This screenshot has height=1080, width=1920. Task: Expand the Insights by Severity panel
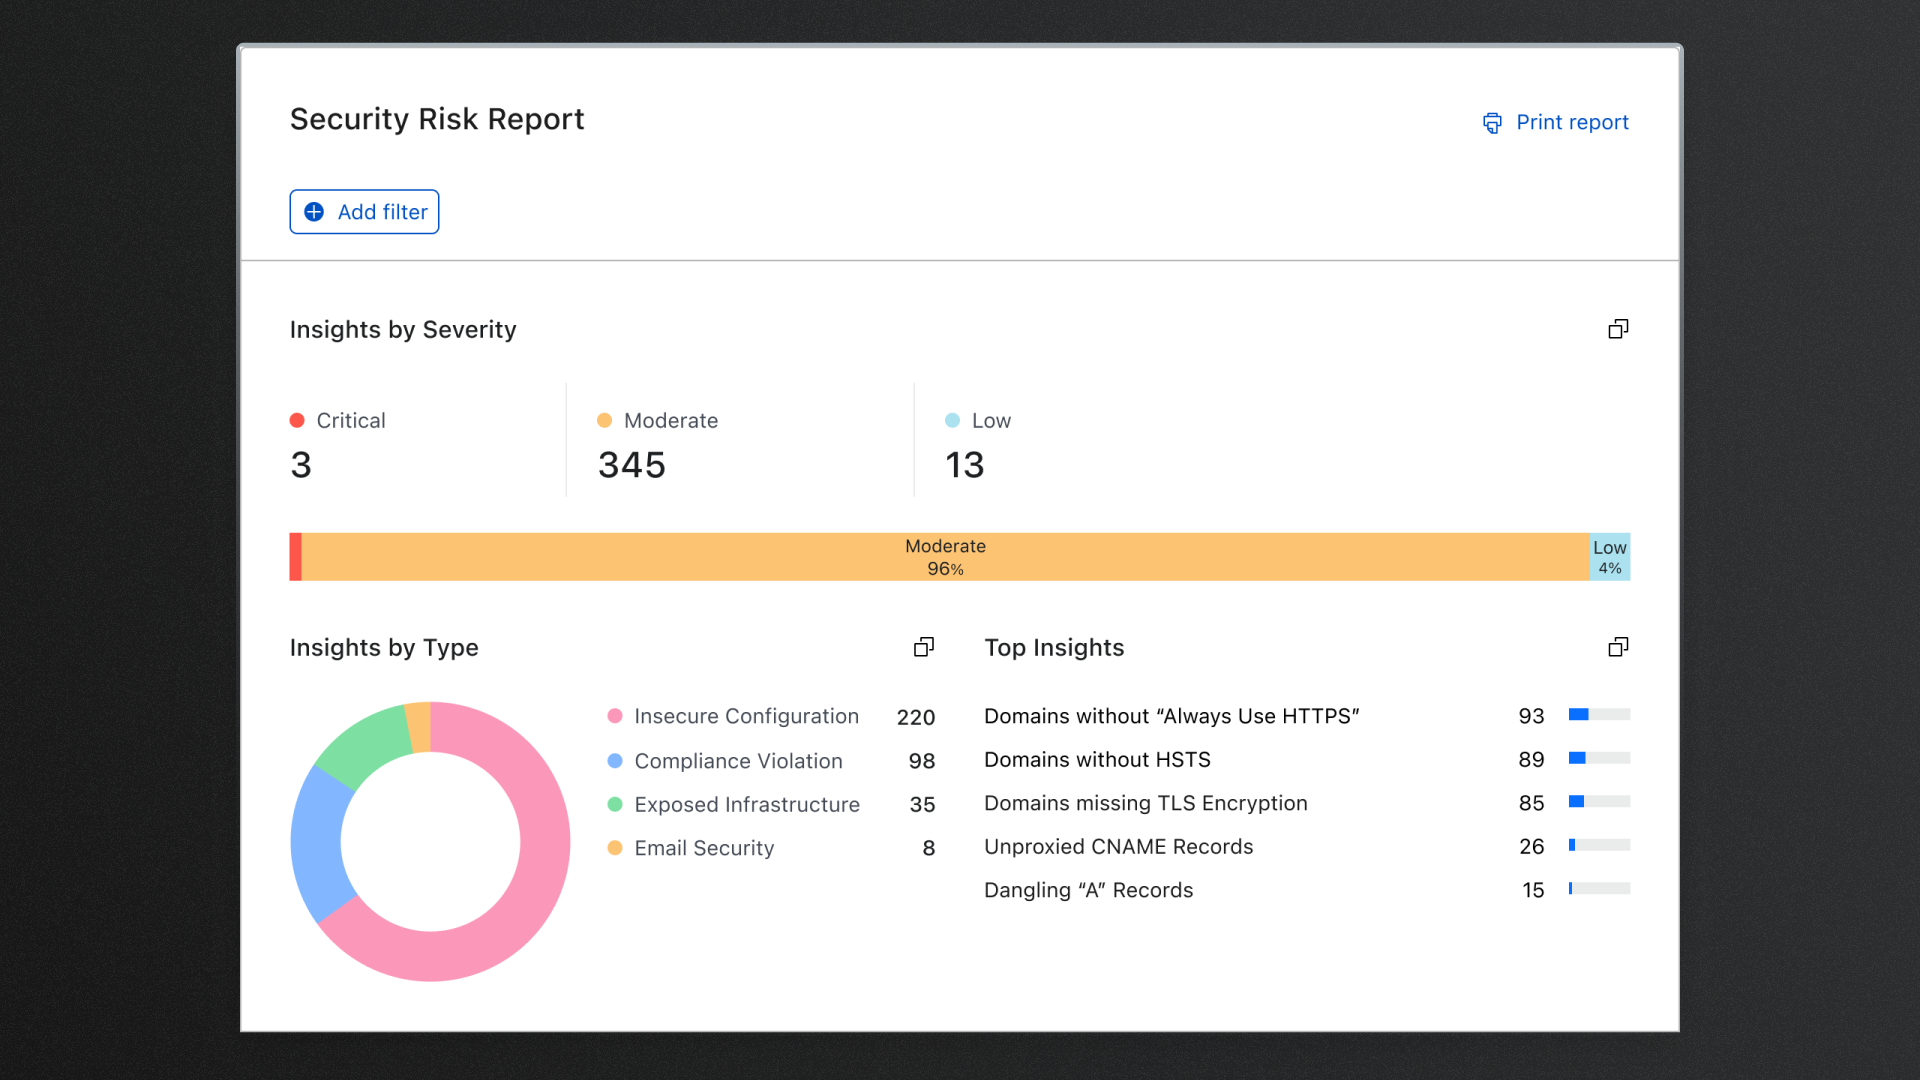[x=1618, y=329]
